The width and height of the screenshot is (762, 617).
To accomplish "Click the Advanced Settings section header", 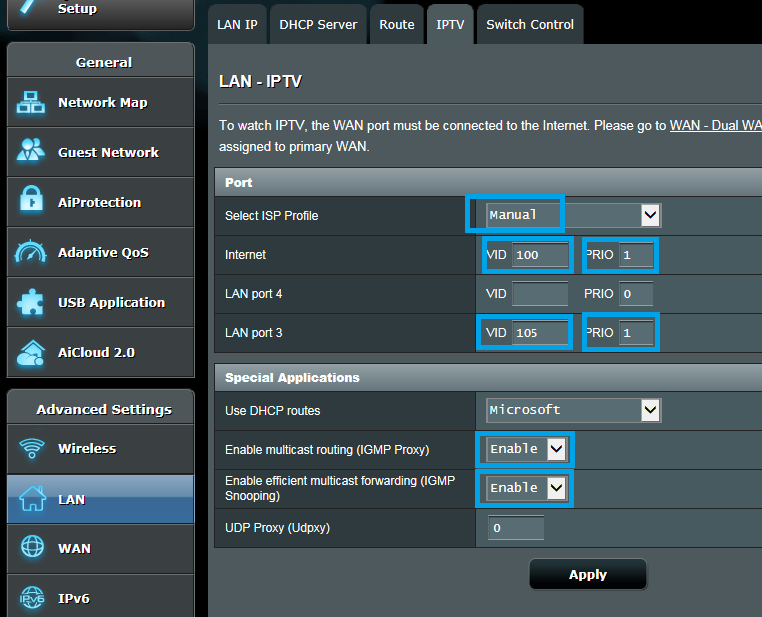I will click(101, 408).
